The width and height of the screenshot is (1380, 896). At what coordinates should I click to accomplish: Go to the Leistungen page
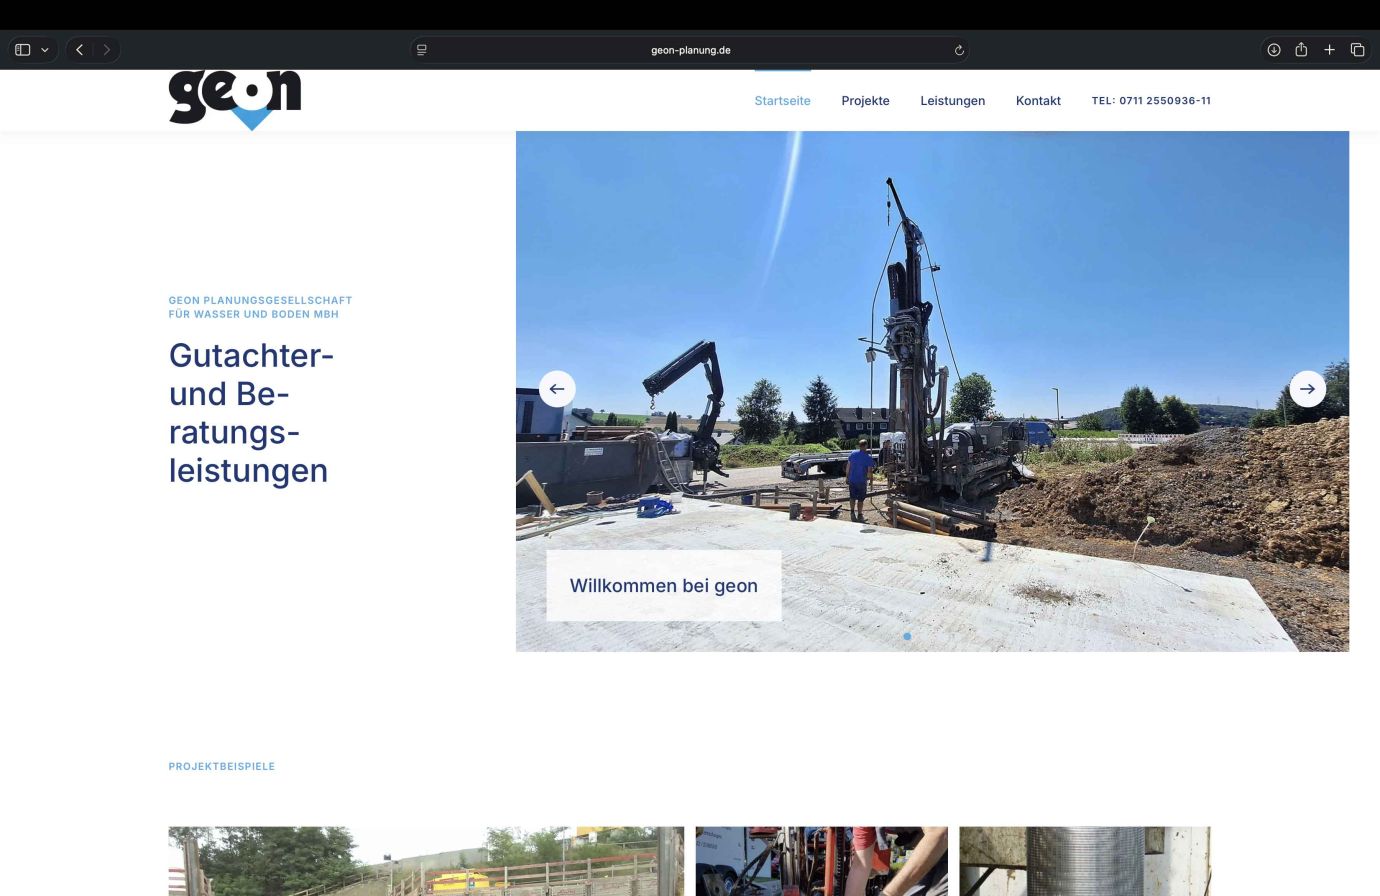click(x=952, y=101)
